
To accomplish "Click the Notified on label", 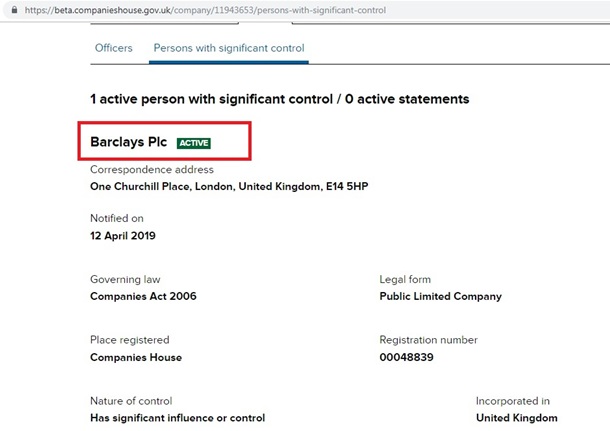I will point(117,218).
